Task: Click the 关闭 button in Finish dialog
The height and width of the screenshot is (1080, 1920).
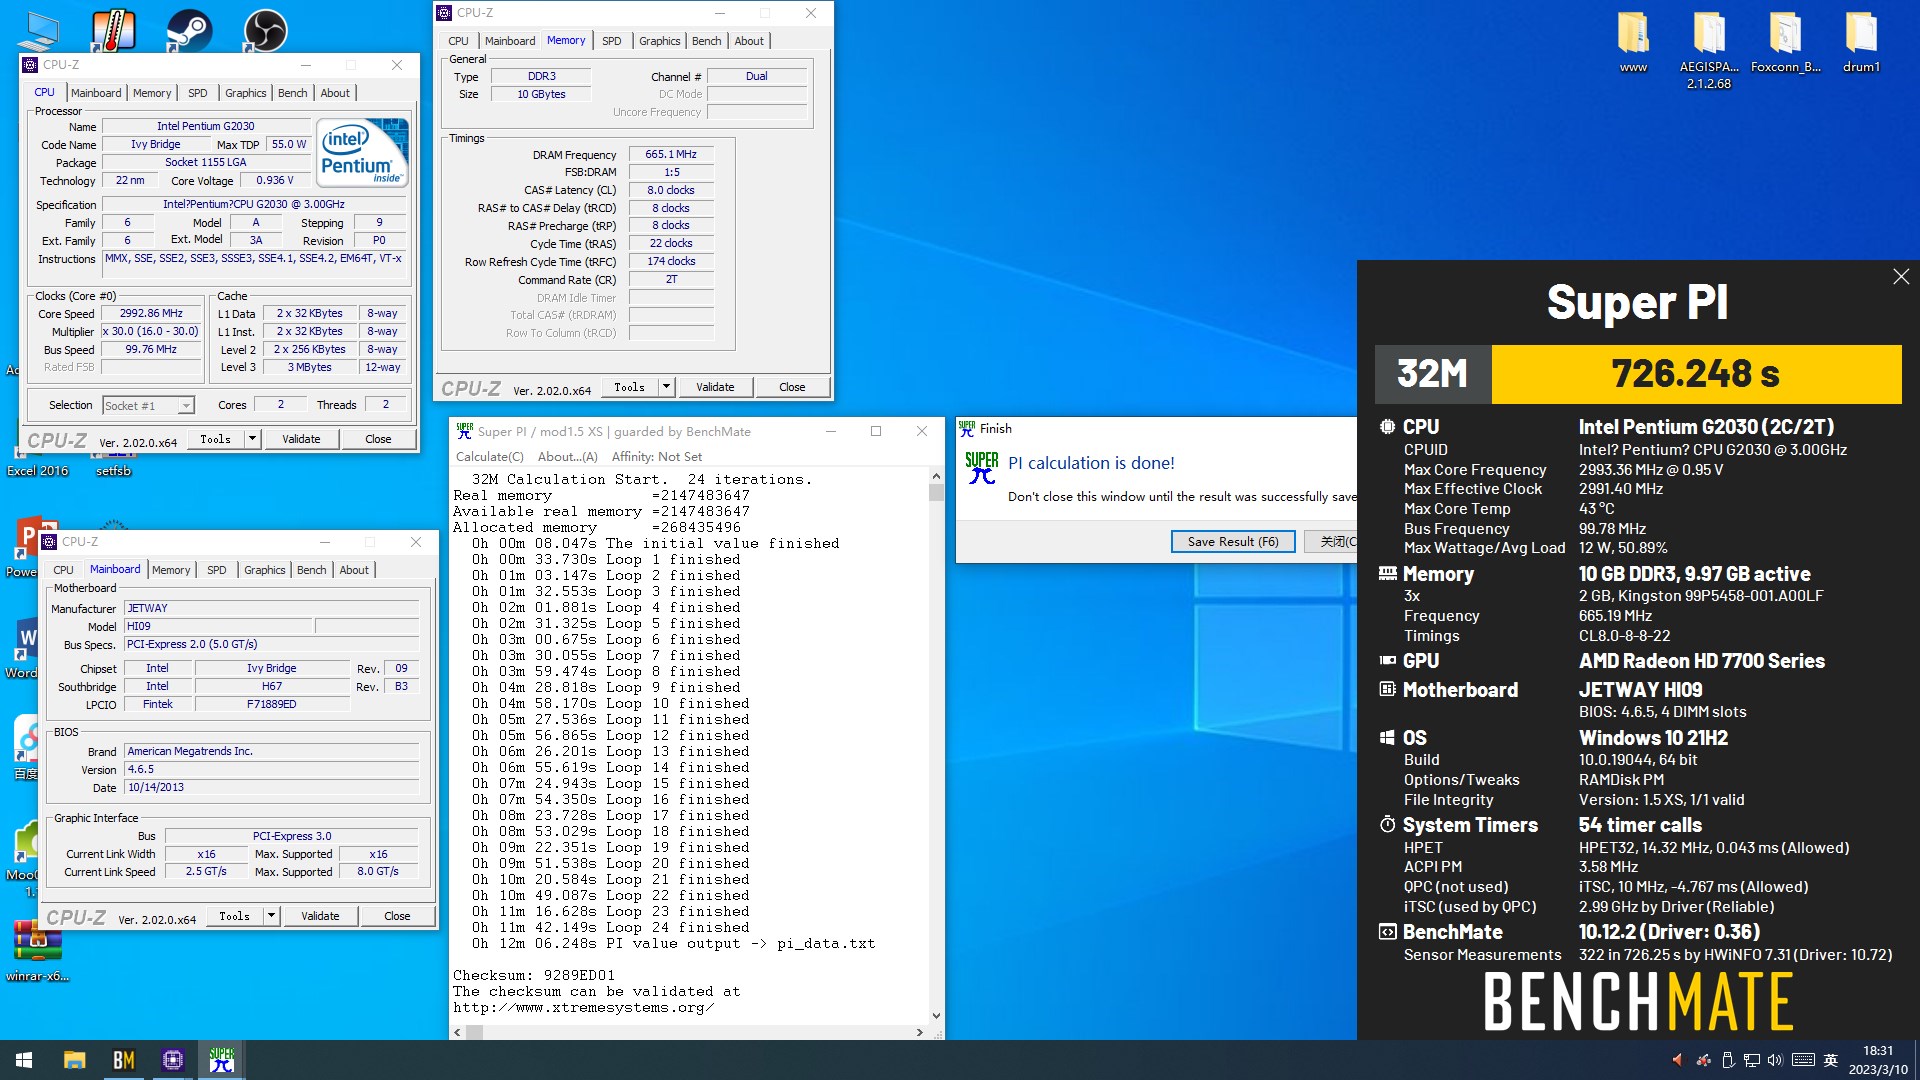Action: 1332,541
